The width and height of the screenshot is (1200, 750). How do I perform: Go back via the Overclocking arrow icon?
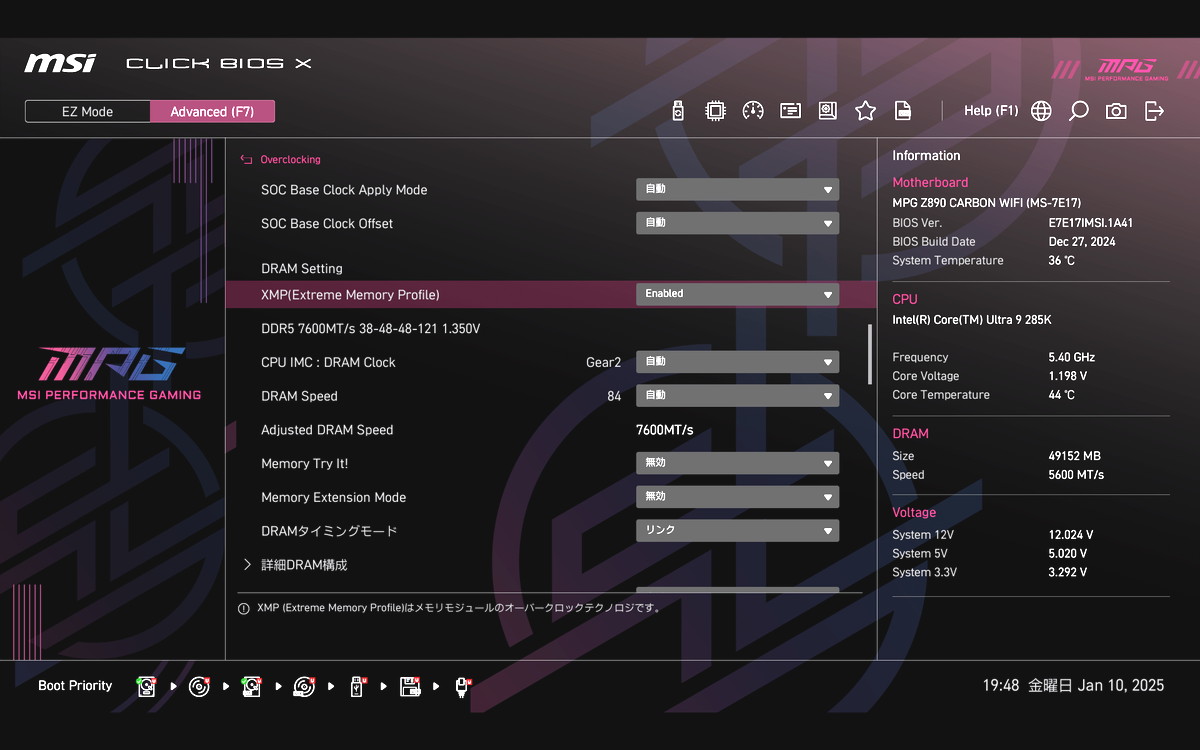[x=246, y=160]
